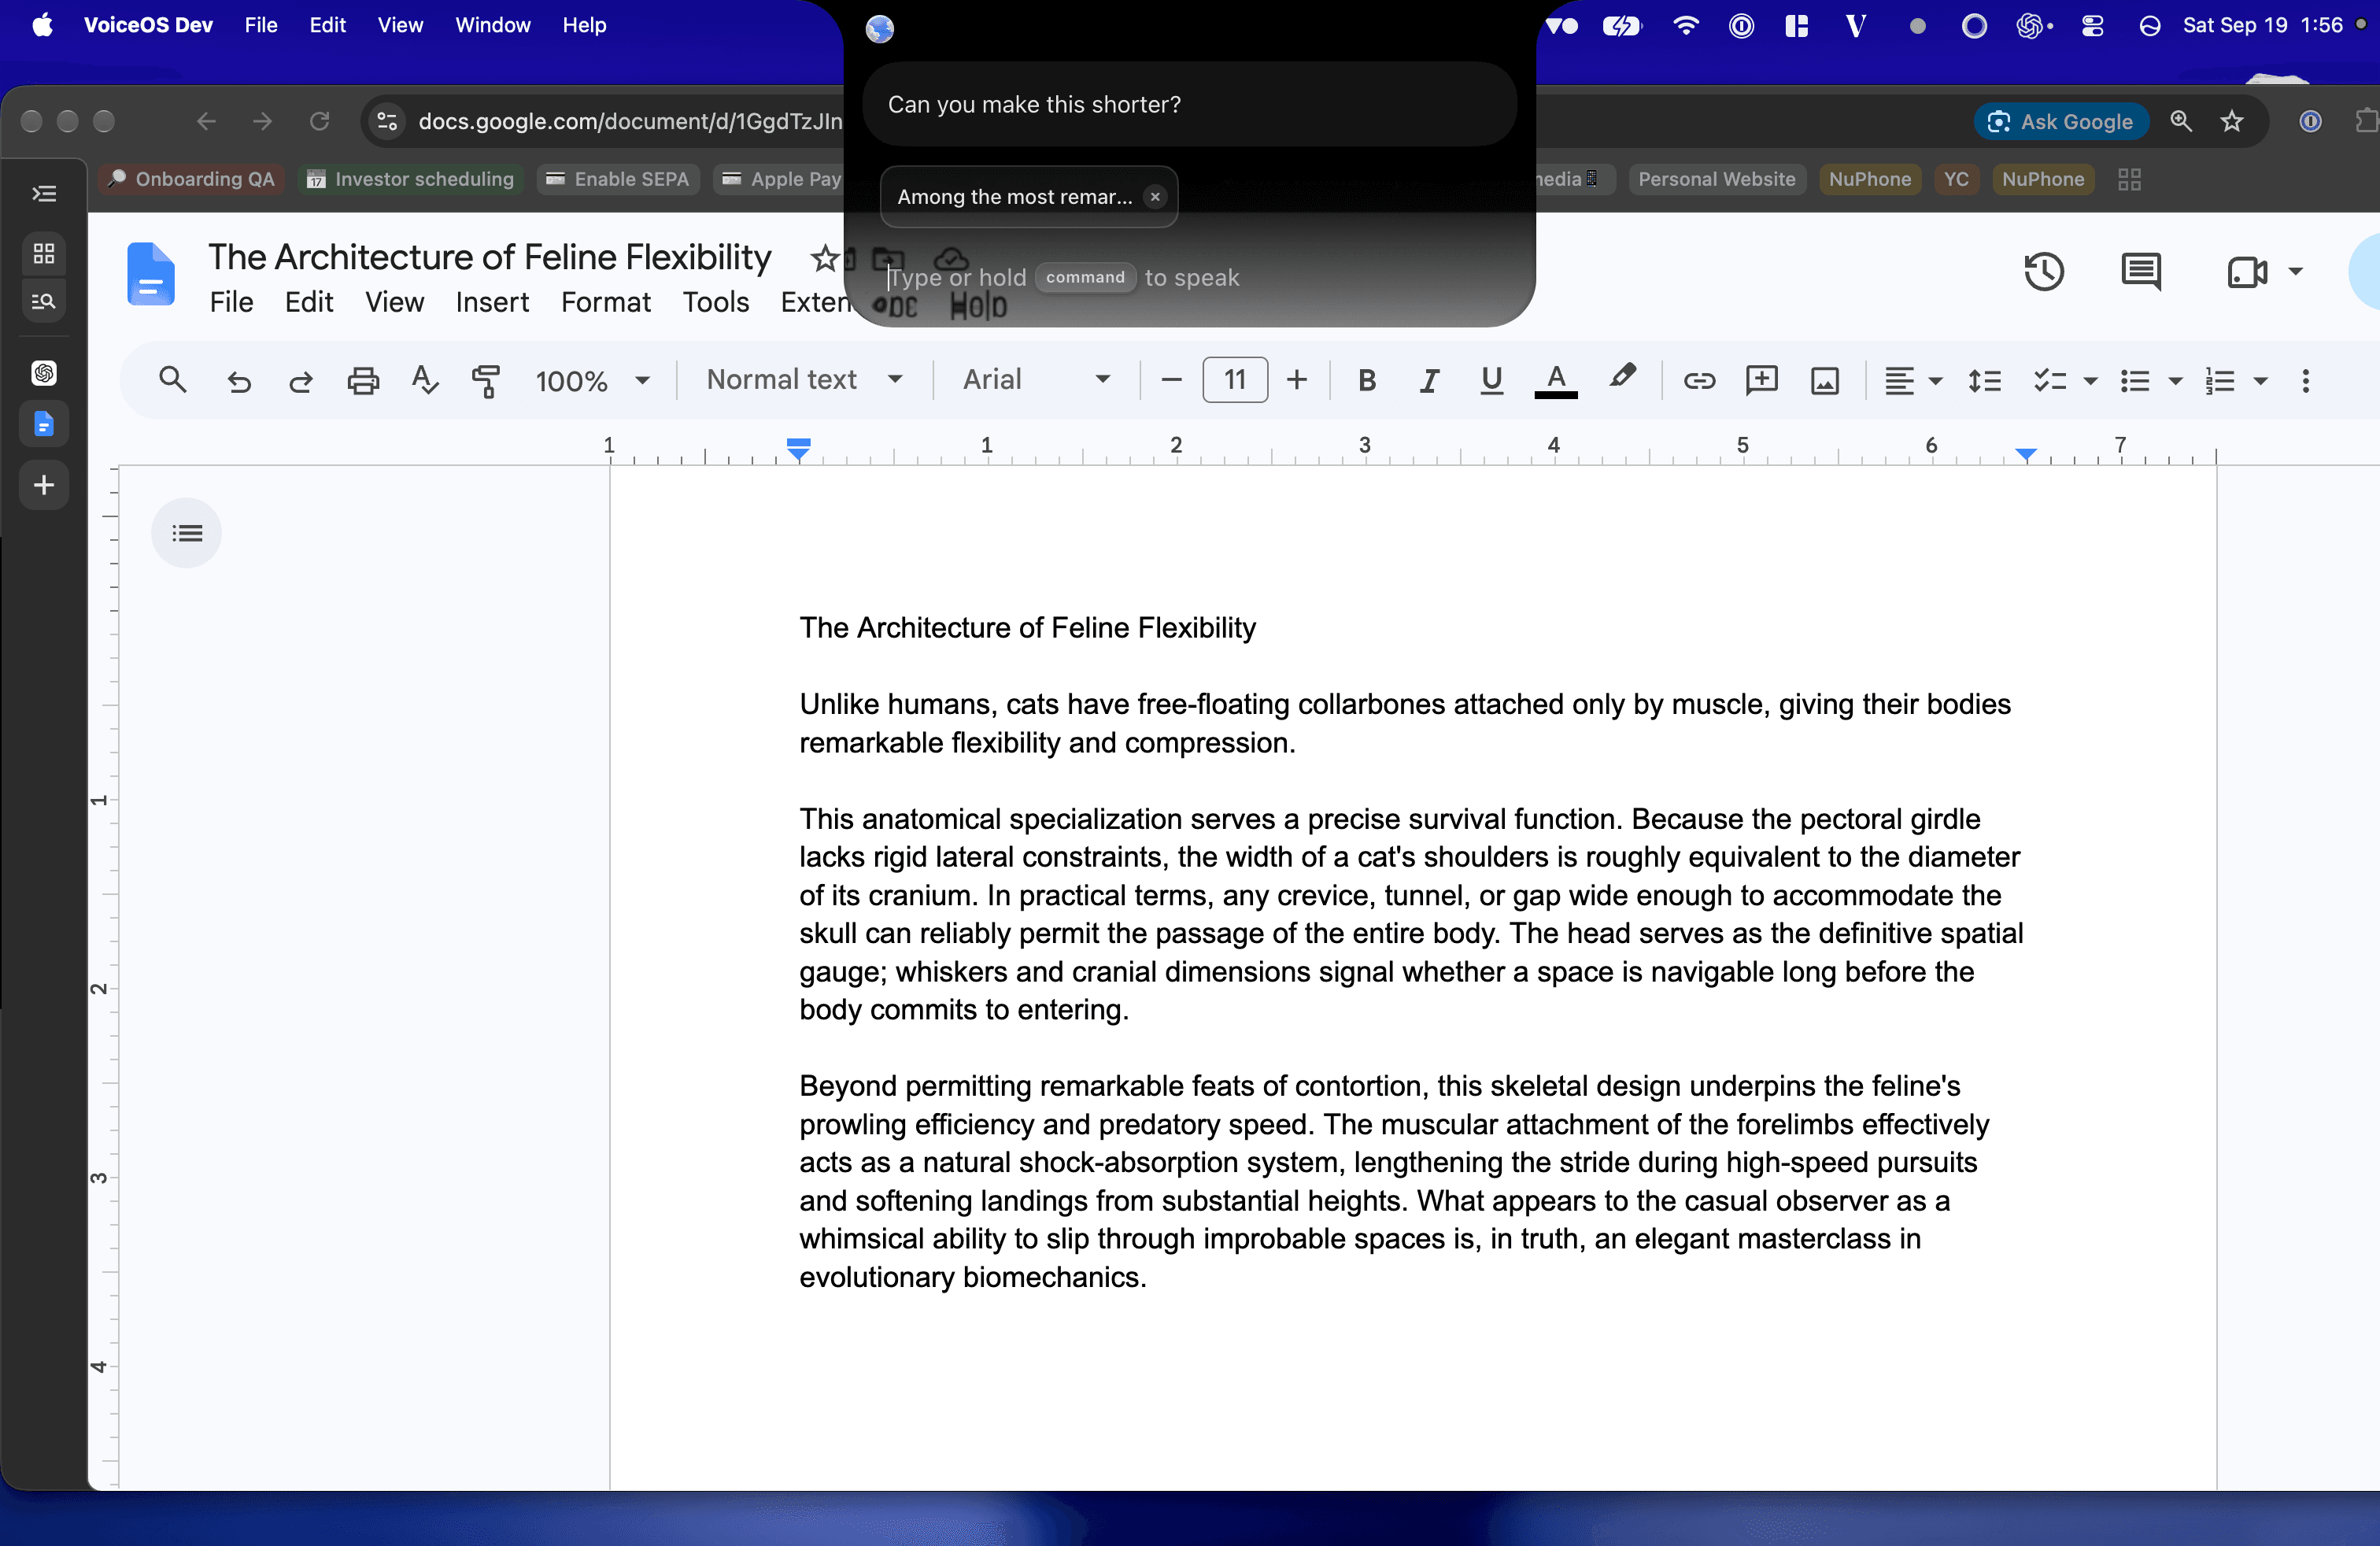Viewport: 2380px width, 1546px height.
Task: Redo the last action
Action: click(300, 381)
